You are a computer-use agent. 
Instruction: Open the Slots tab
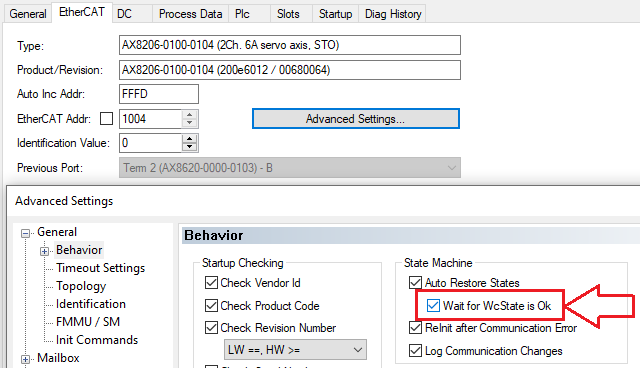(x=291, y=14)
